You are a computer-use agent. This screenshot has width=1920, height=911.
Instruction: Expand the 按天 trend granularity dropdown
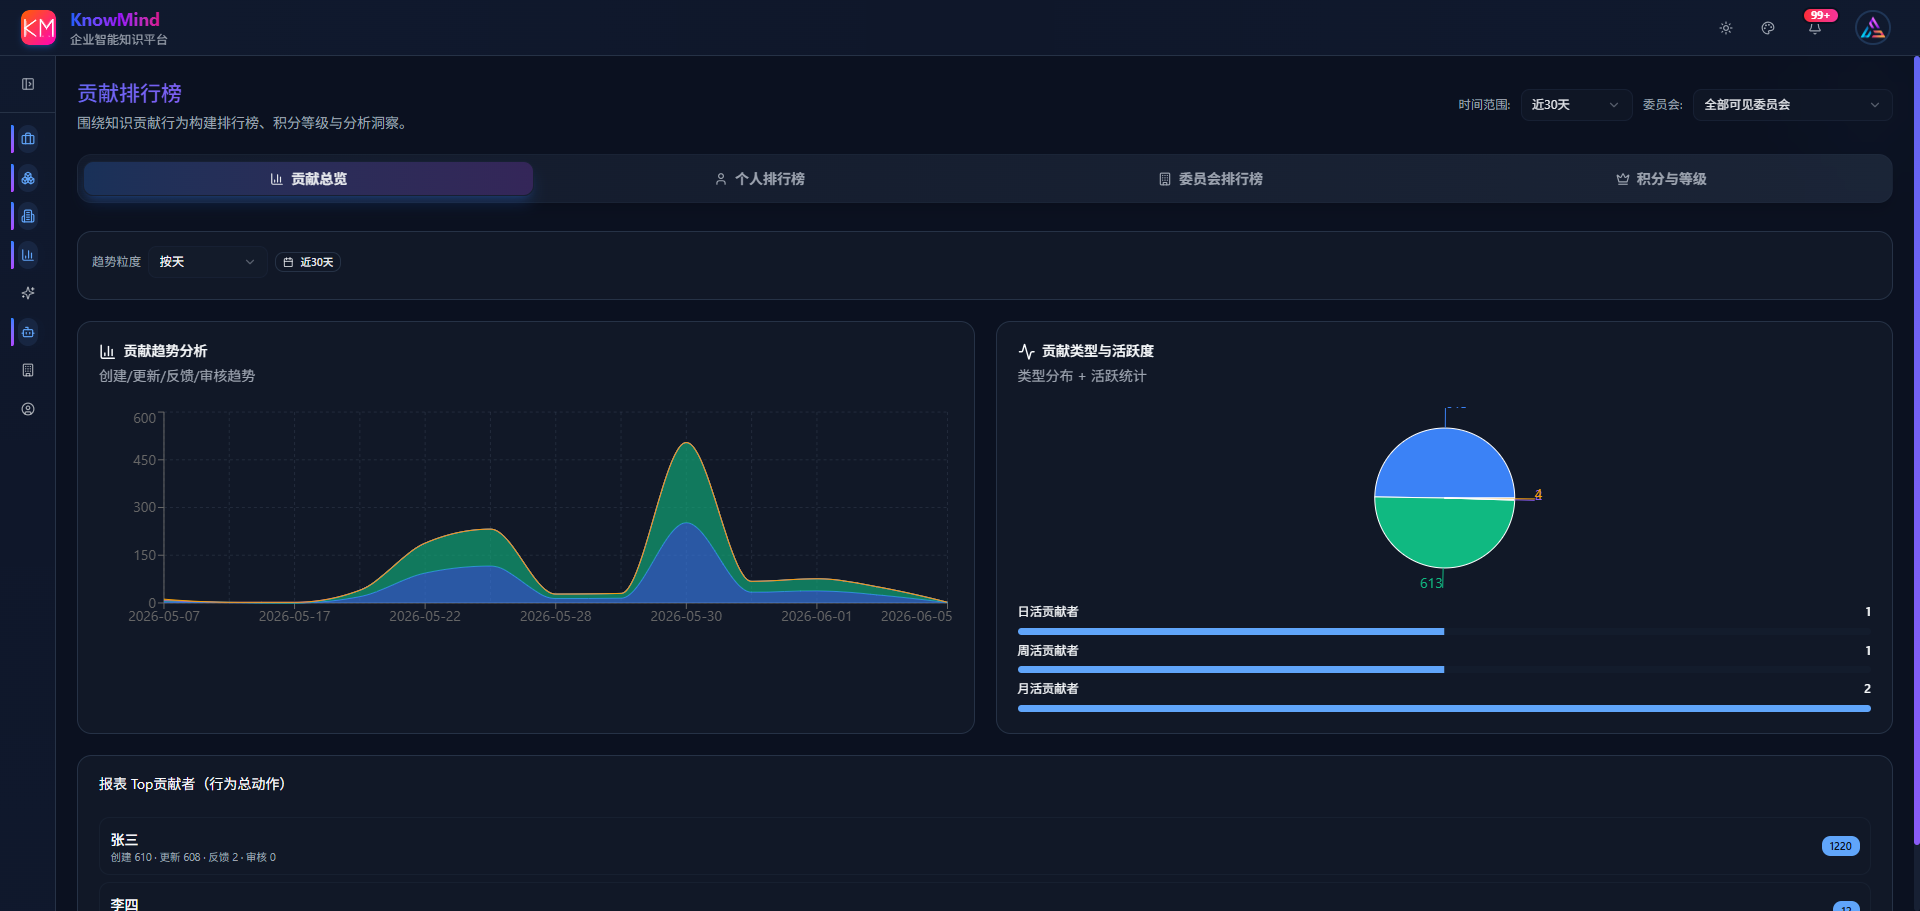(207, 262)
